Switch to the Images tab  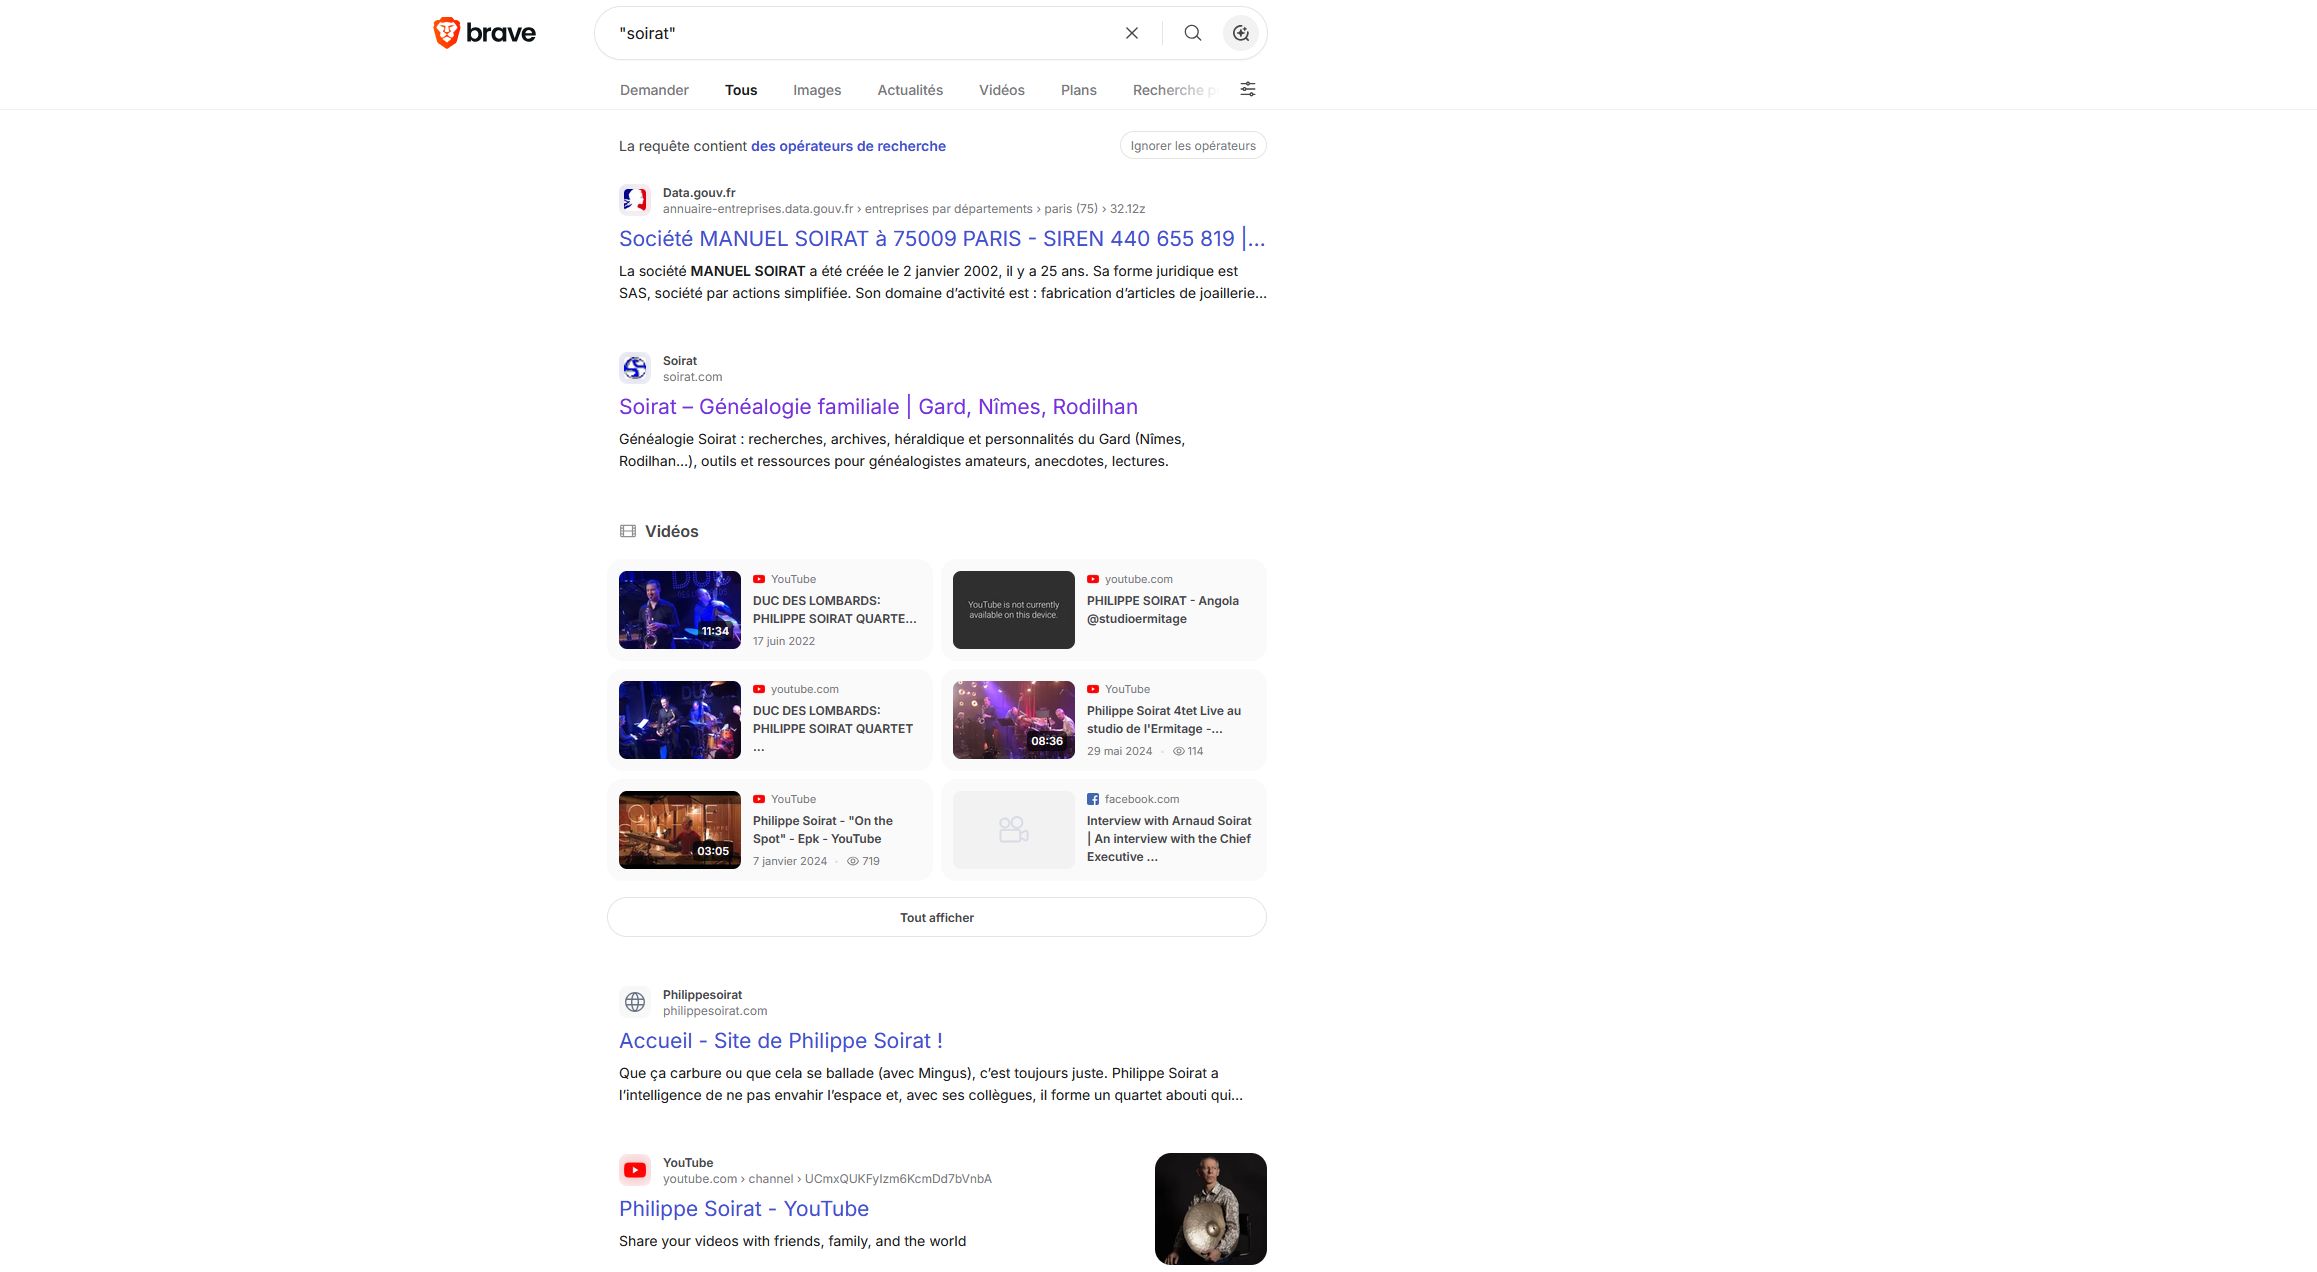pyautogui.click(x=817, y=90)
